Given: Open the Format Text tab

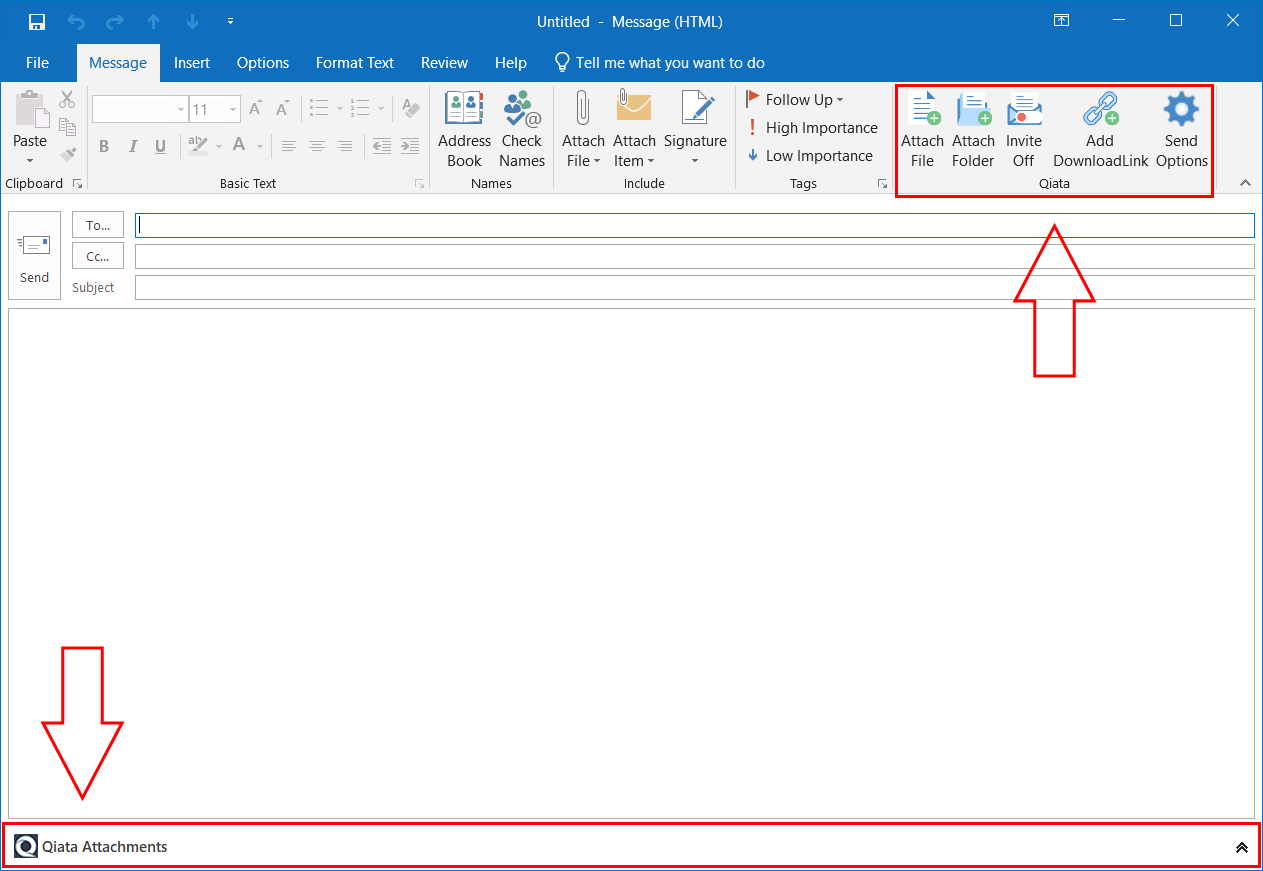Looking at the screenshot, I should [x=355, y=63].
